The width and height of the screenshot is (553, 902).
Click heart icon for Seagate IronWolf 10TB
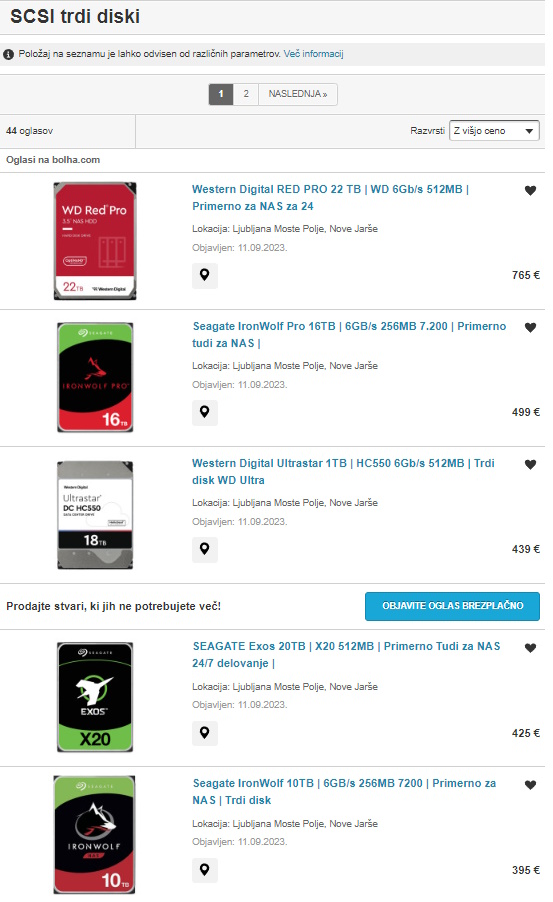[530, 785]
